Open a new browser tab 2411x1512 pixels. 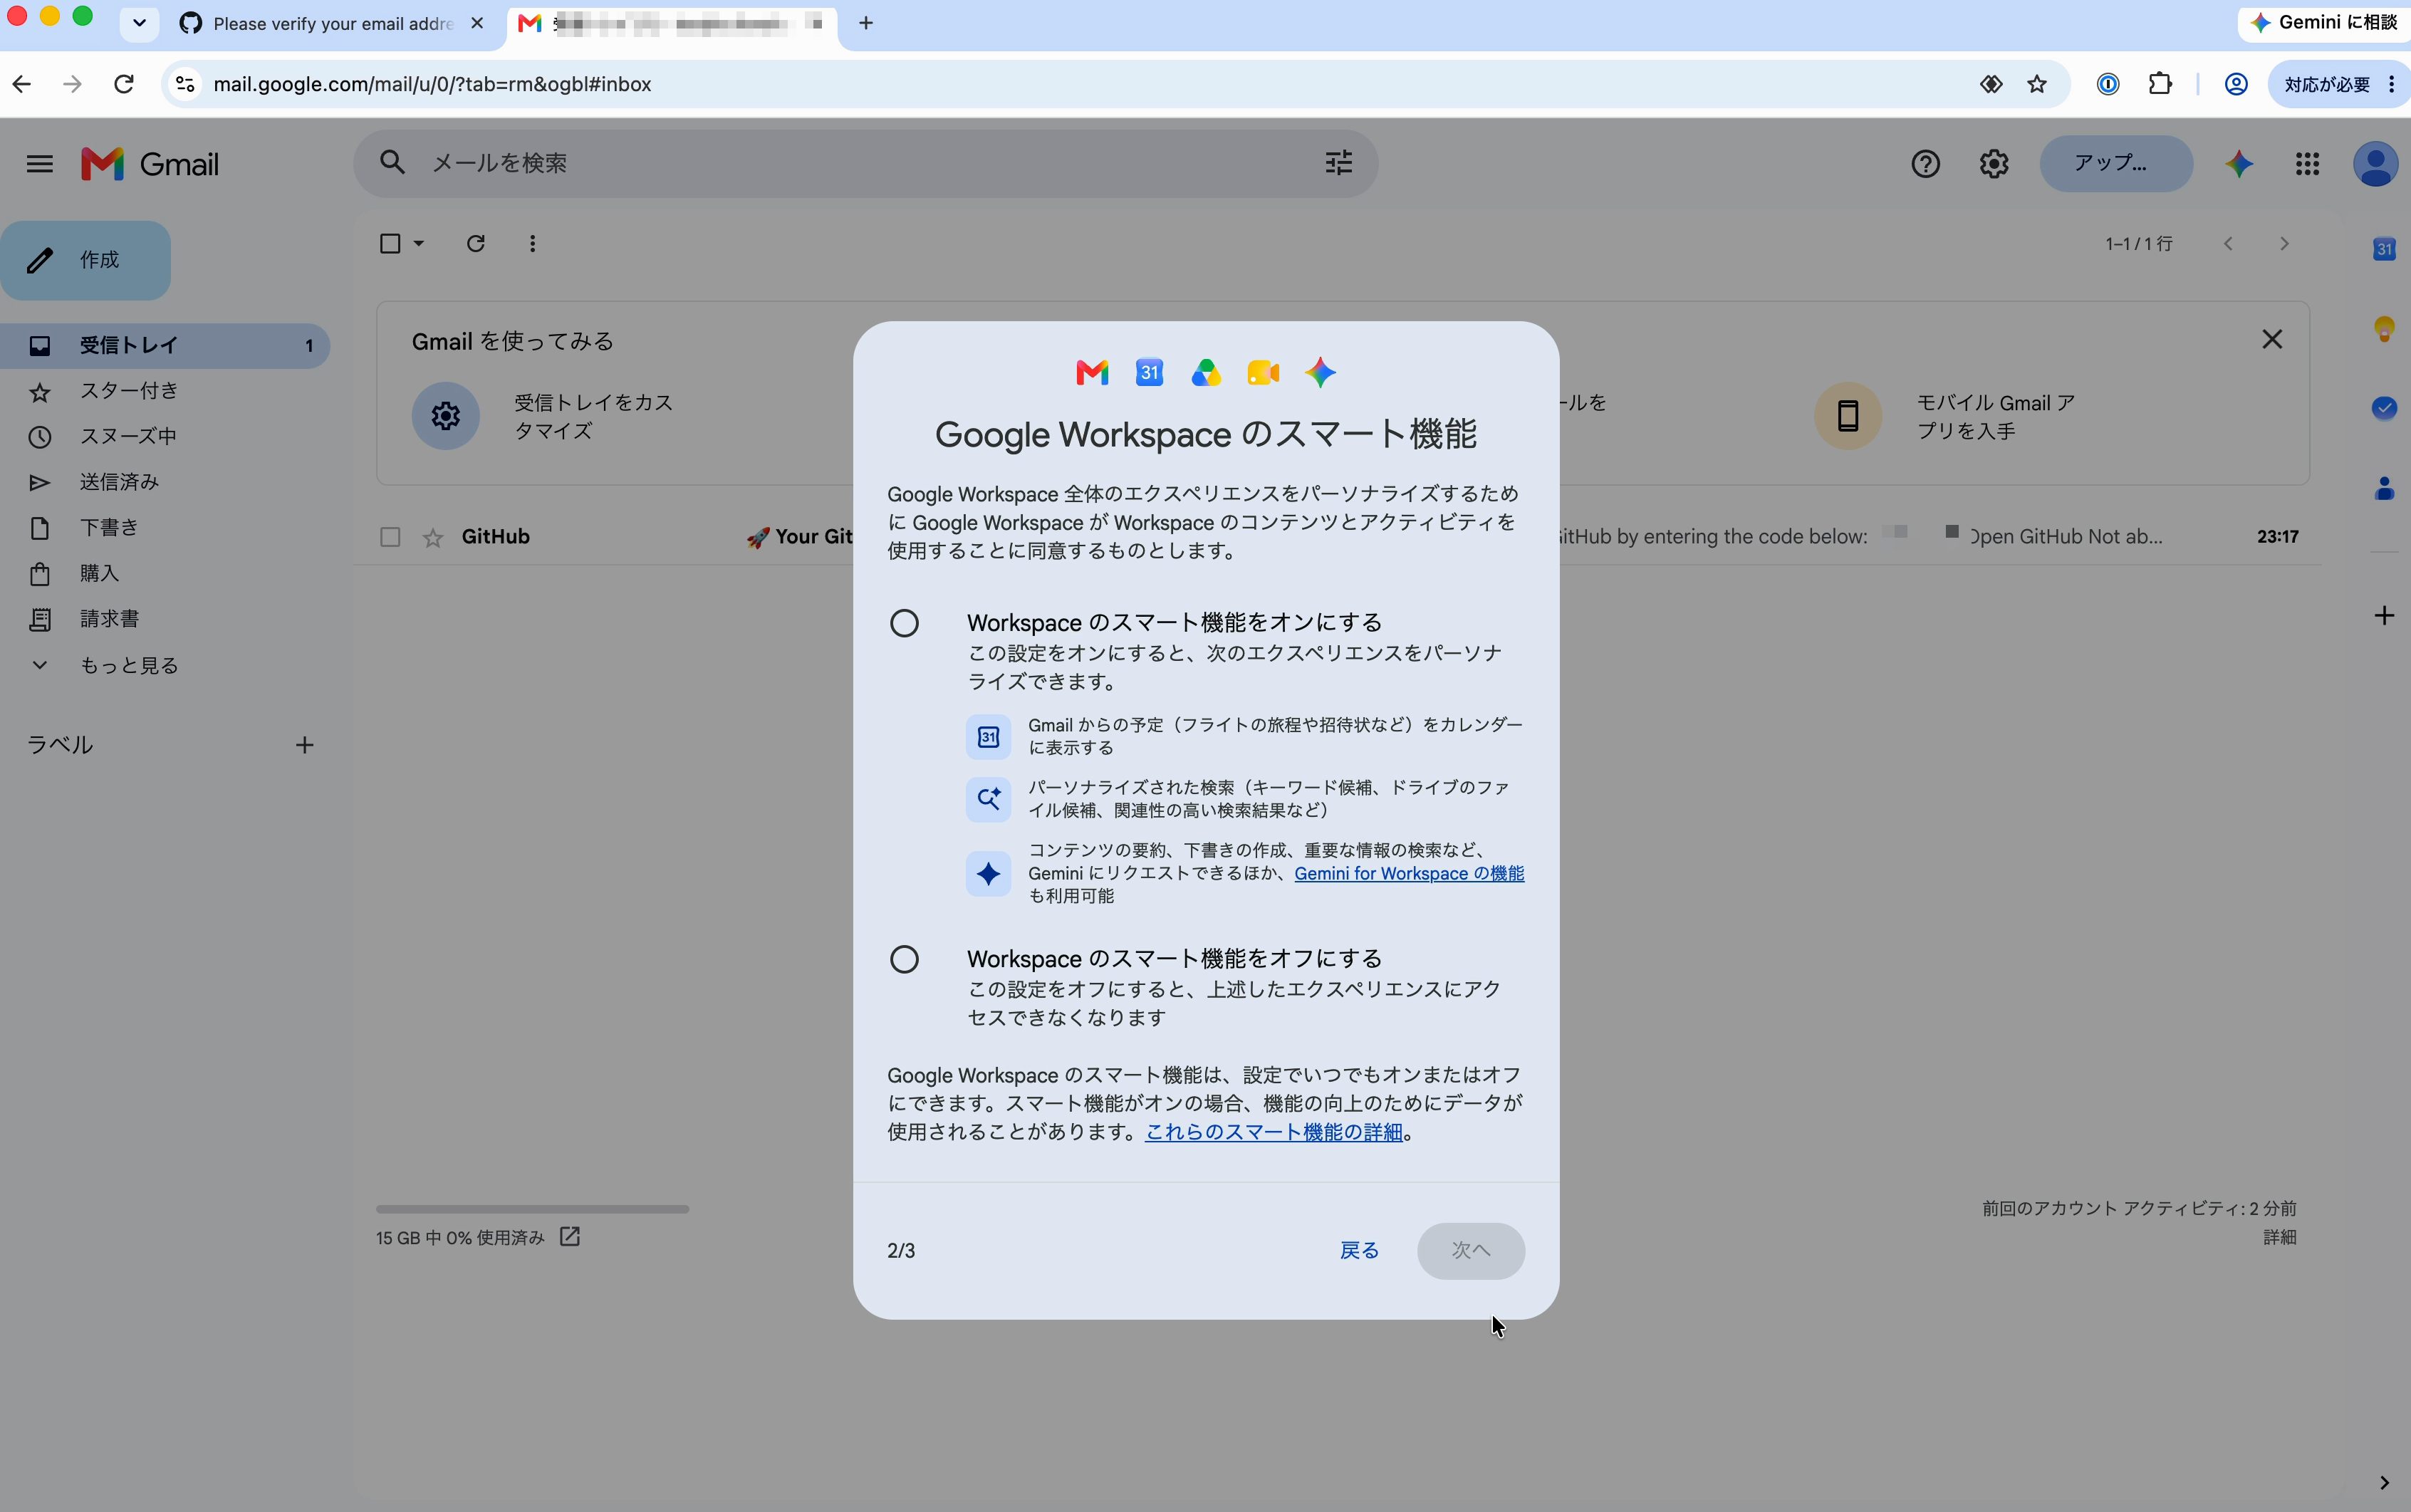click(866, 22)
